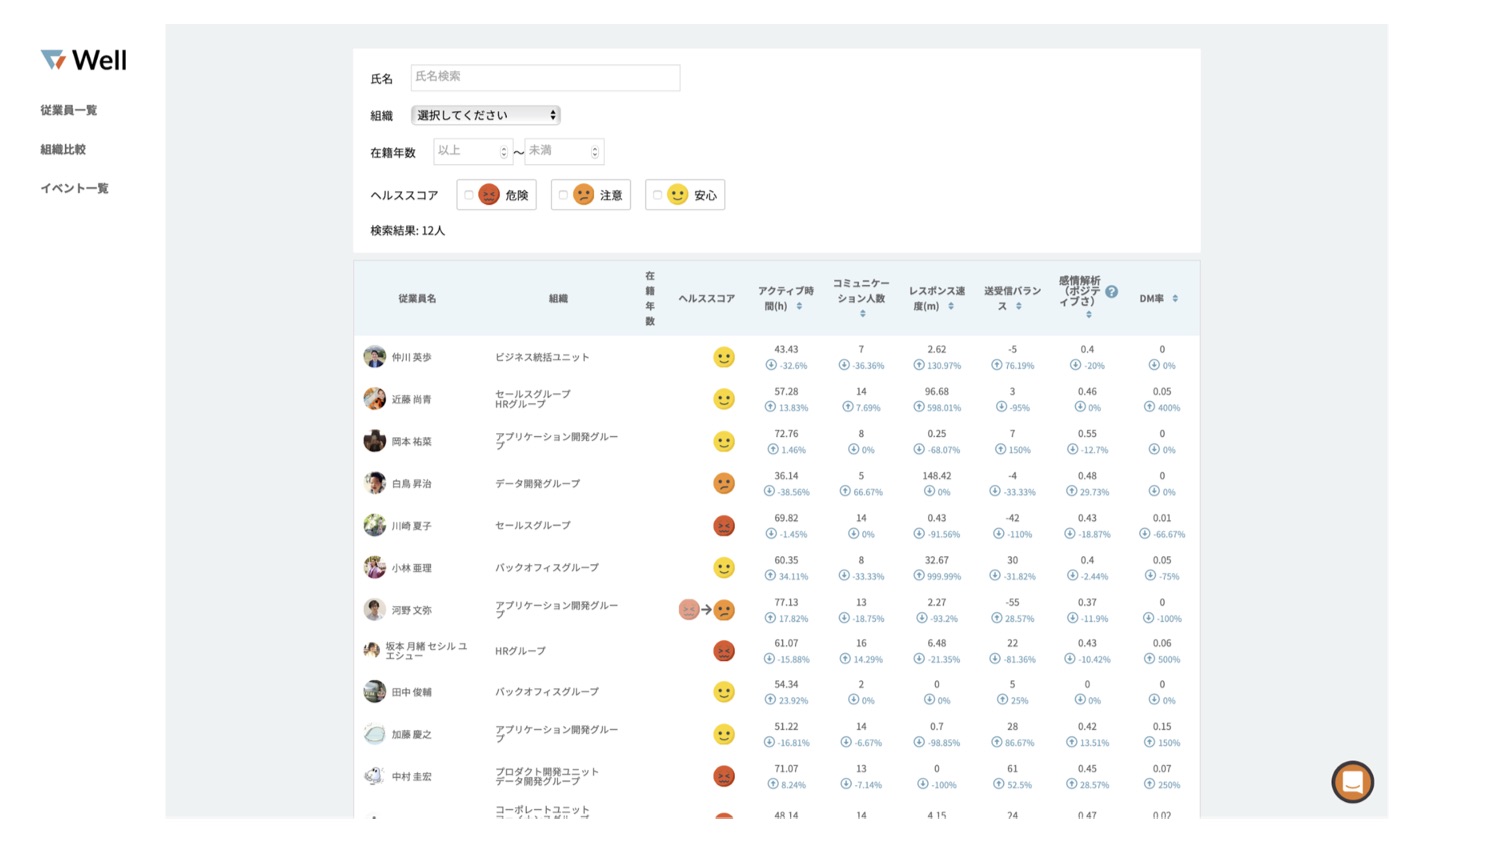Click the 未満 maximum tenure stepper
1500x843 pixels.
[x=595, y=152]
